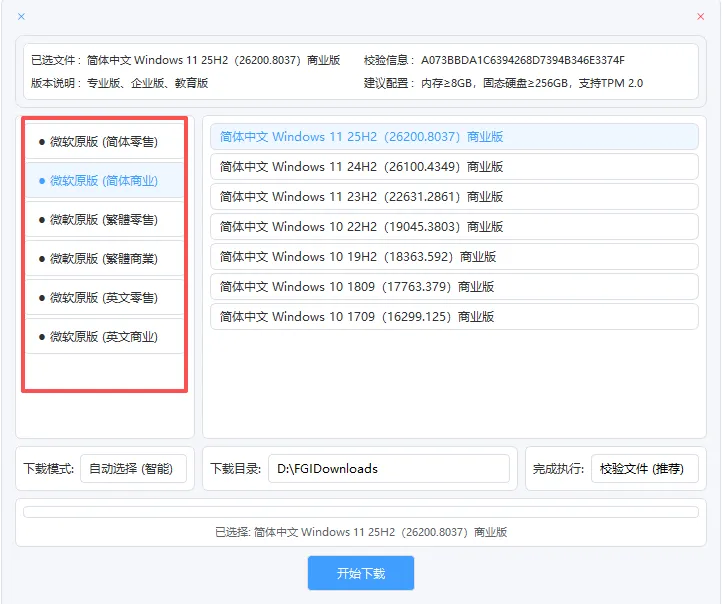Image resolution: width=722 pixels, height=604 pixels.
Task: Click the 建议配置 内存≥8GB requirements text
Action: click(532, 83)
